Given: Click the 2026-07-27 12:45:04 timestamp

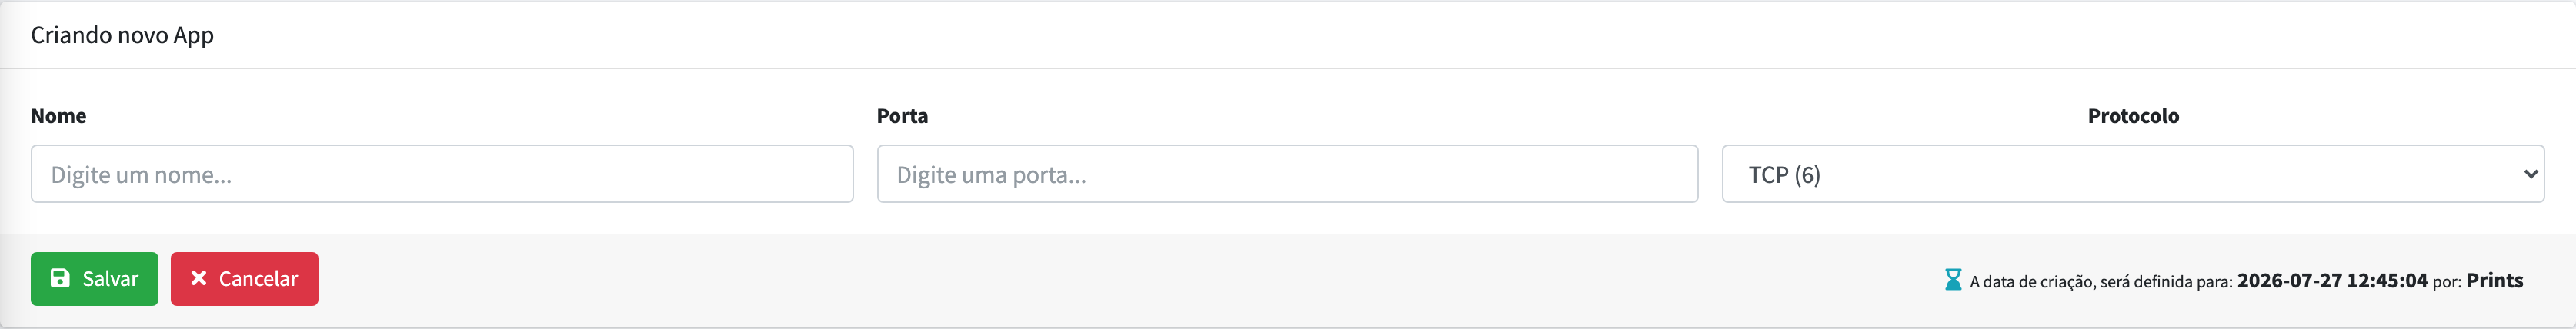Looking at the screenshot, I should click(2331, 281).
